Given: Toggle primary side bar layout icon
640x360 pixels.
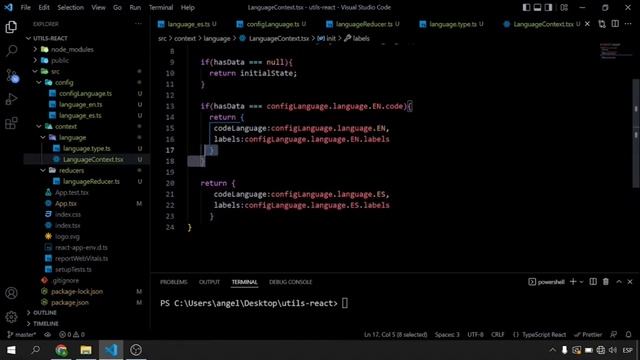Looking at the screenshot, I should click(527, 7).
